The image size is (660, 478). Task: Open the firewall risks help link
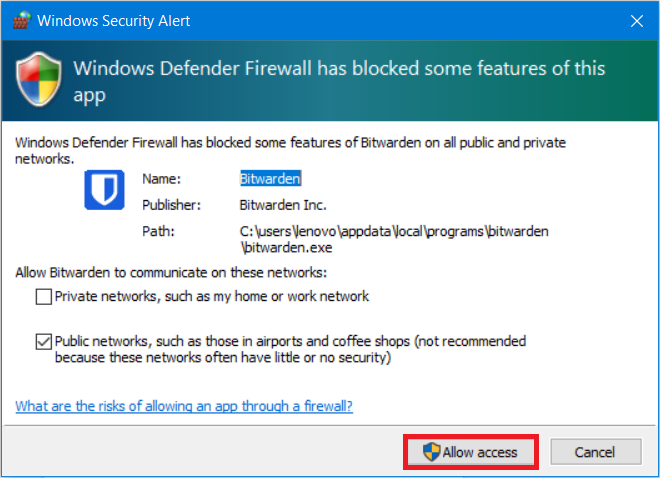click(184, 406)
